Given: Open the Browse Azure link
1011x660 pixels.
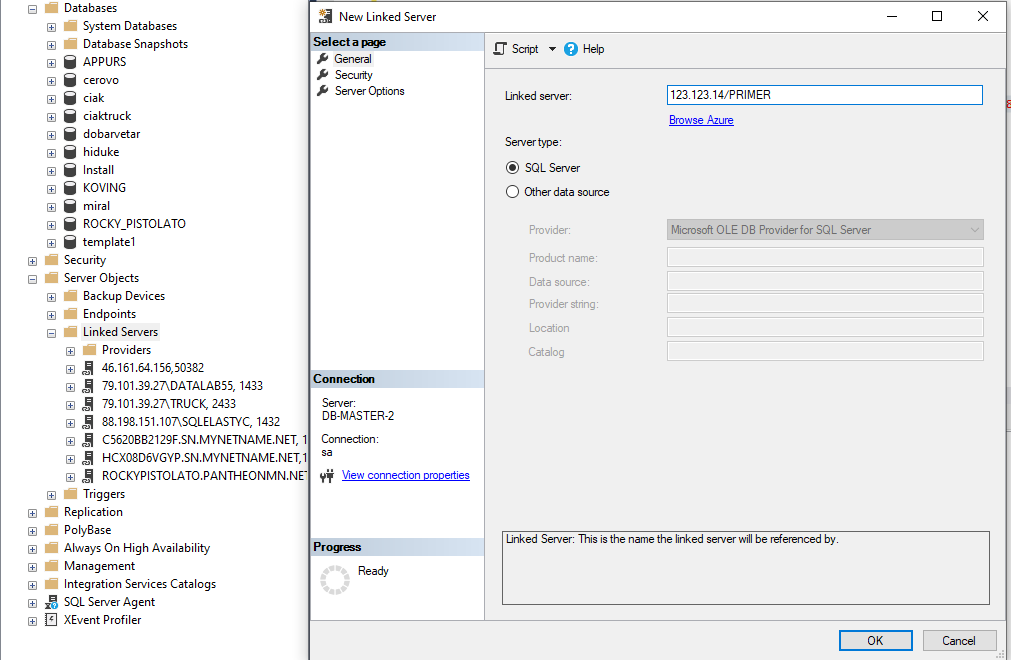Looking at the screenshot, I should click(701, 120).
